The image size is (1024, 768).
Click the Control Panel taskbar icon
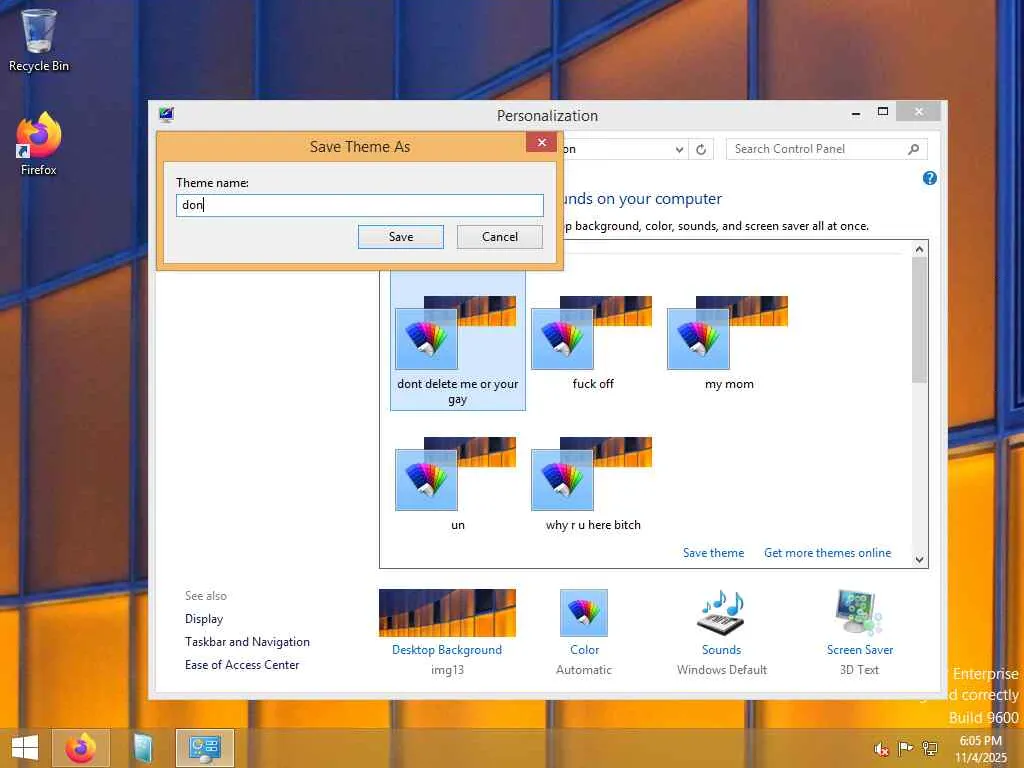click(x=204, y=748)
